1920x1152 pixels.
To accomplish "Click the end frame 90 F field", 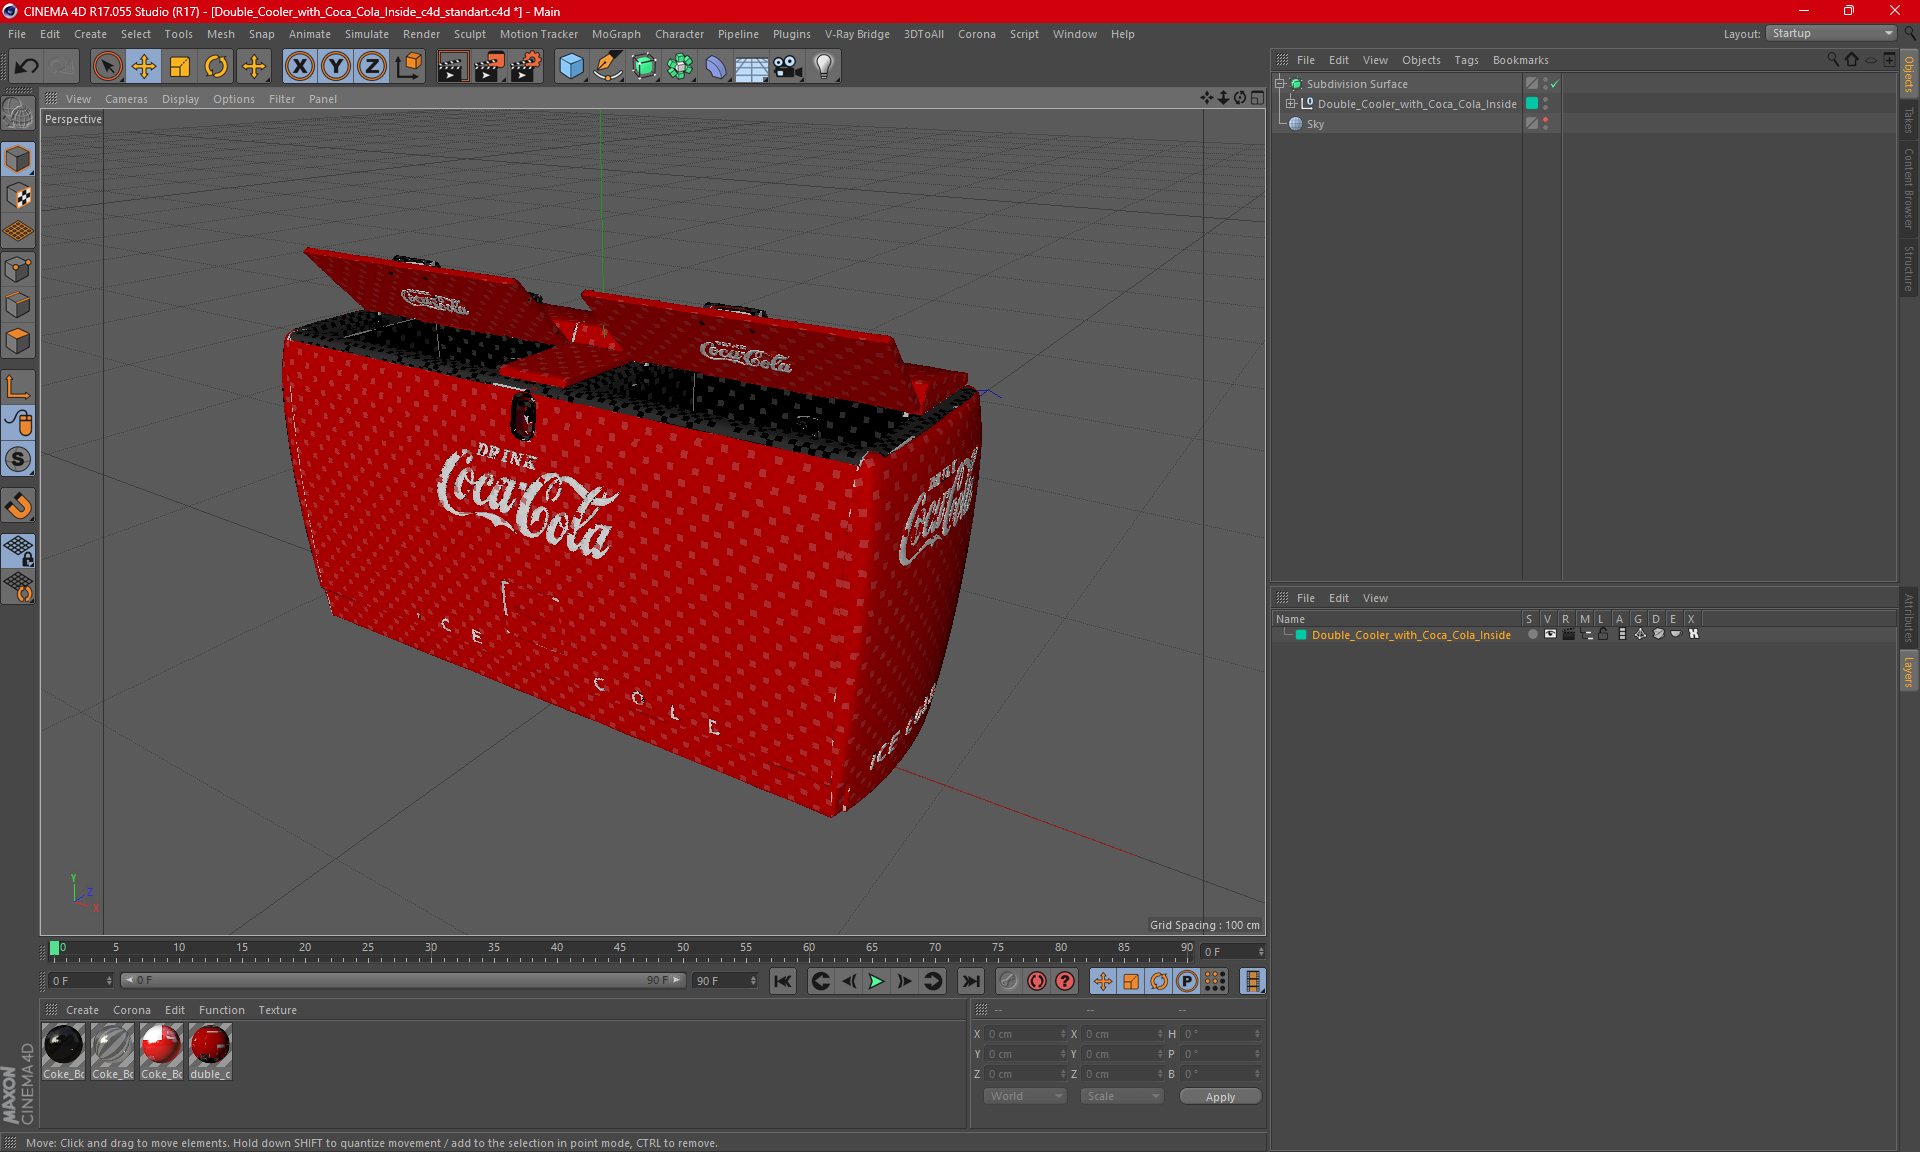I will click(x=724, y=981).
